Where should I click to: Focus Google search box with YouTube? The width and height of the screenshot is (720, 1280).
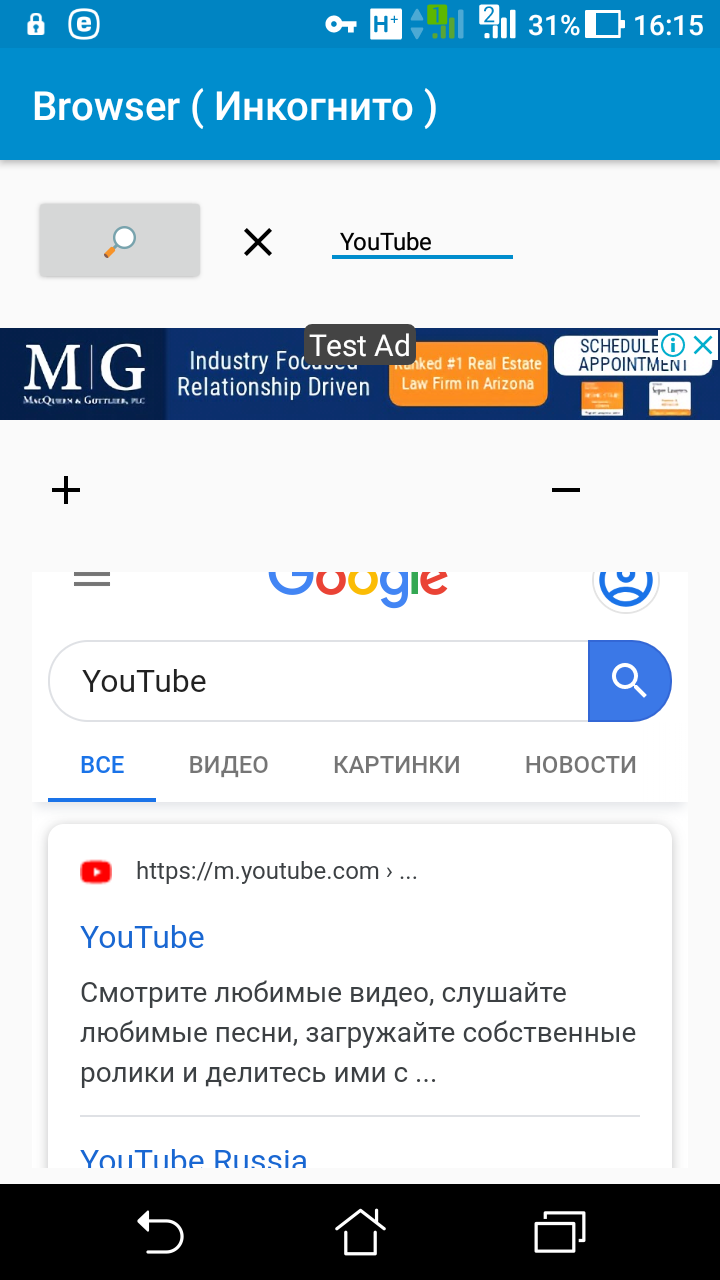(318, 681)
